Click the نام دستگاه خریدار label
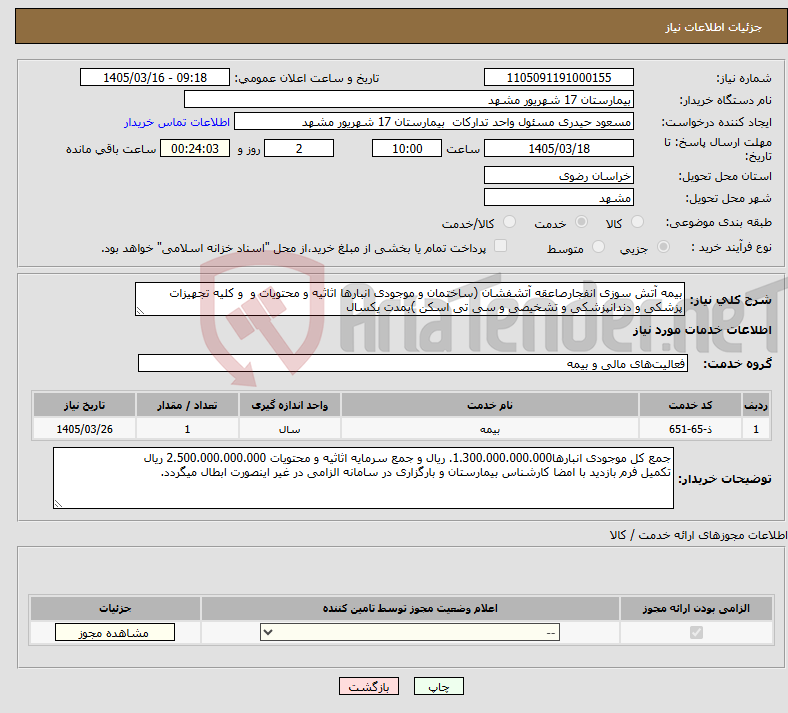Screen dimensions: 788x713 tap(726, 100)
